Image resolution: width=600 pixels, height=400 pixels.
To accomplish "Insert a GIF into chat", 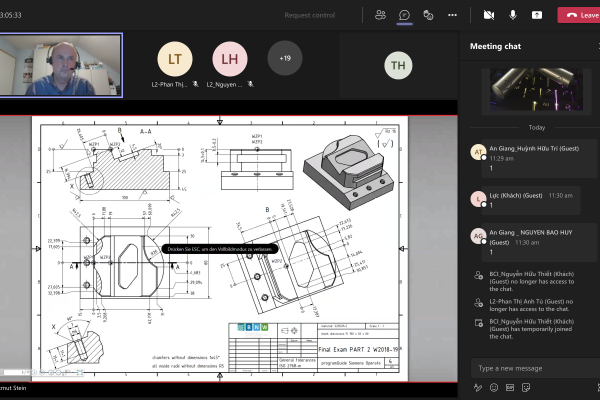I will coord(509,387).
